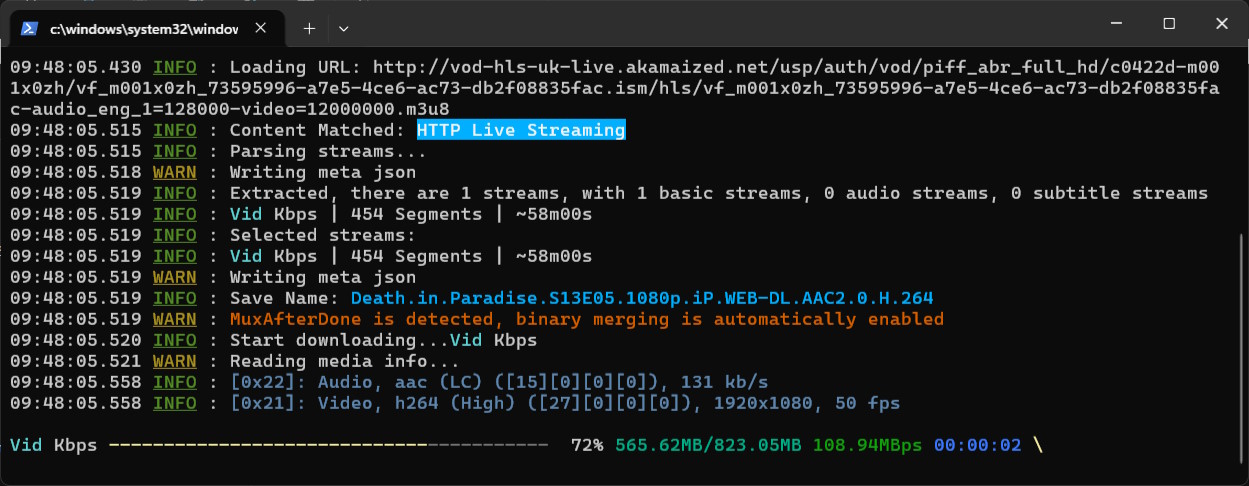Image resolution: width=1249 pixels, height=486 pixels.
Task: Open a new tab with the plus button
Action: (309, 29)
